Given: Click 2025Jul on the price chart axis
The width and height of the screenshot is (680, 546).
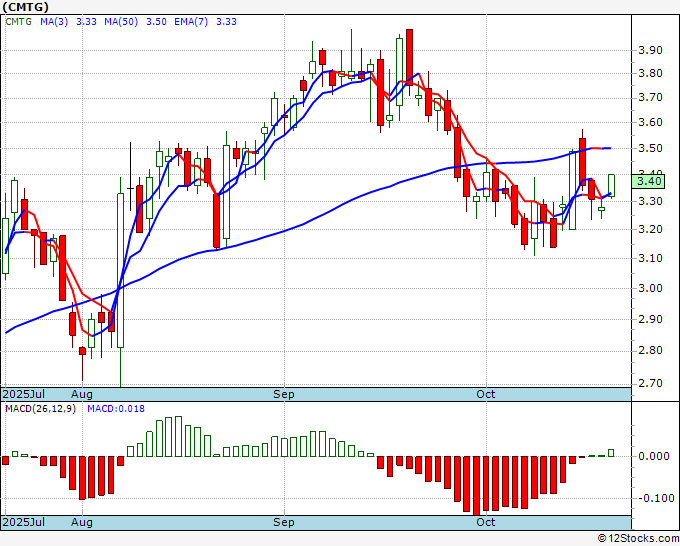Looking at the screenshot, I should point(23,394).
